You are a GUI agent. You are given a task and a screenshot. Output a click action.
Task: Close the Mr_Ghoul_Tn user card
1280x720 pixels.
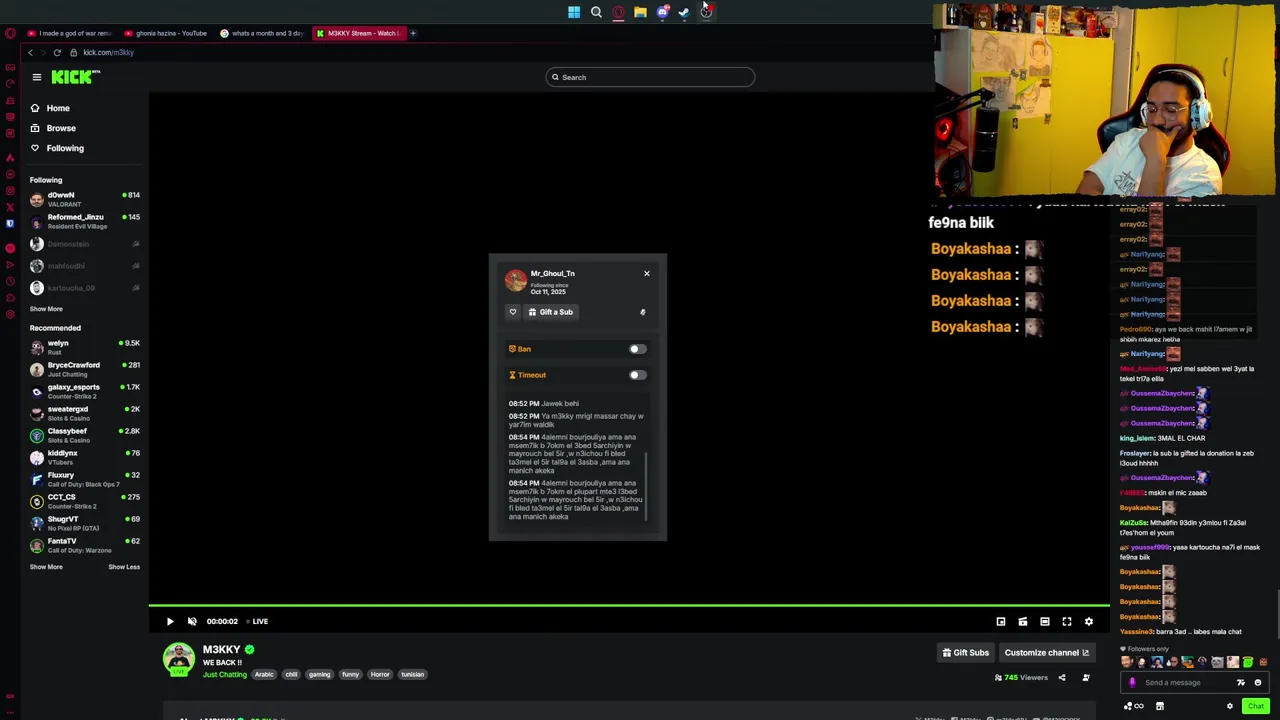(646, 273)
